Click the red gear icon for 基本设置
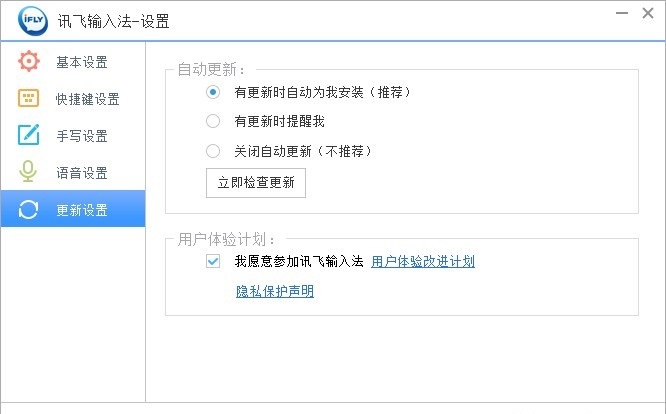The image size is (666, 414). [x=29, y=62]
